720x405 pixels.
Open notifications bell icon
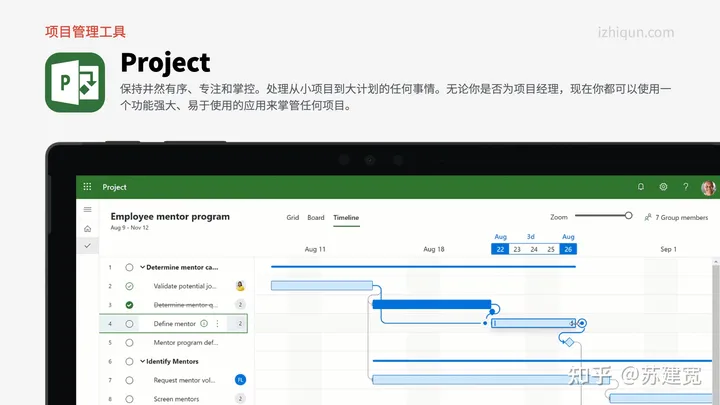641,186
